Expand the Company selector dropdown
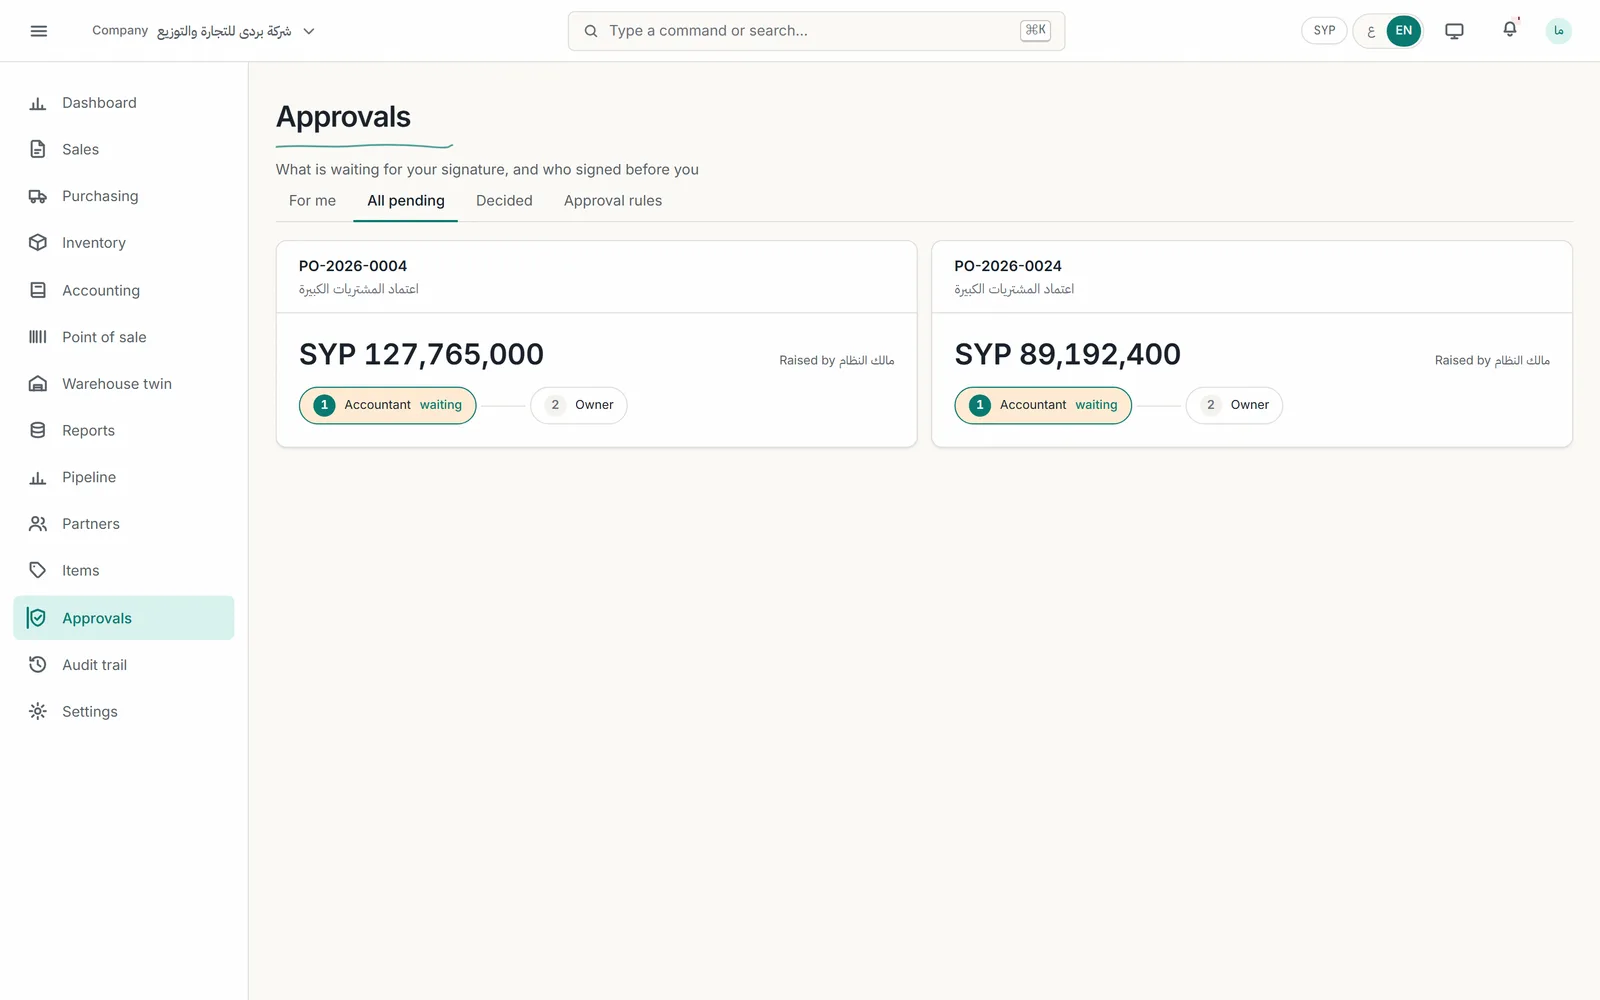 click(204, 31)
